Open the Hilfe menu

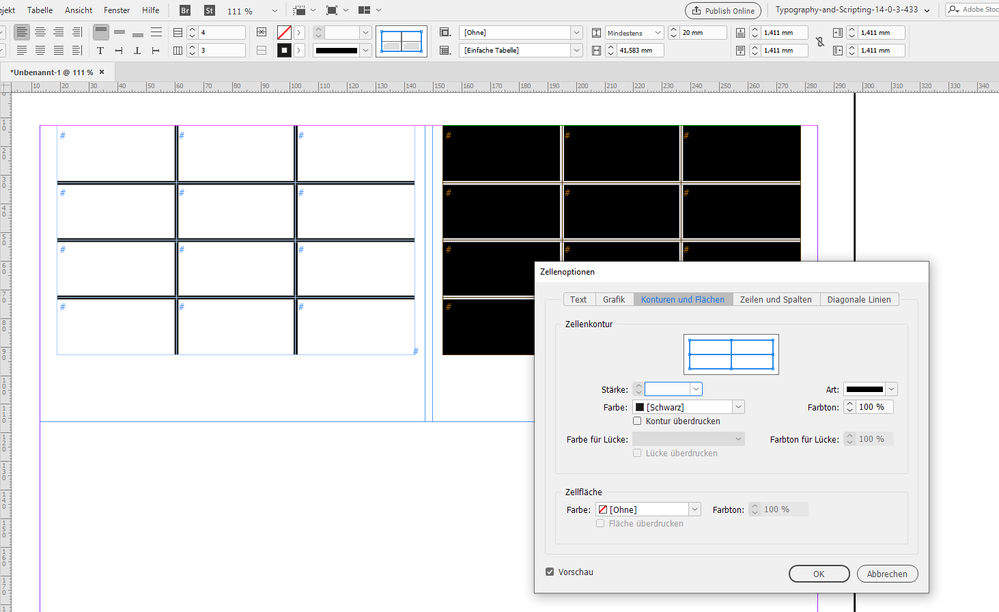click(150, 10)
